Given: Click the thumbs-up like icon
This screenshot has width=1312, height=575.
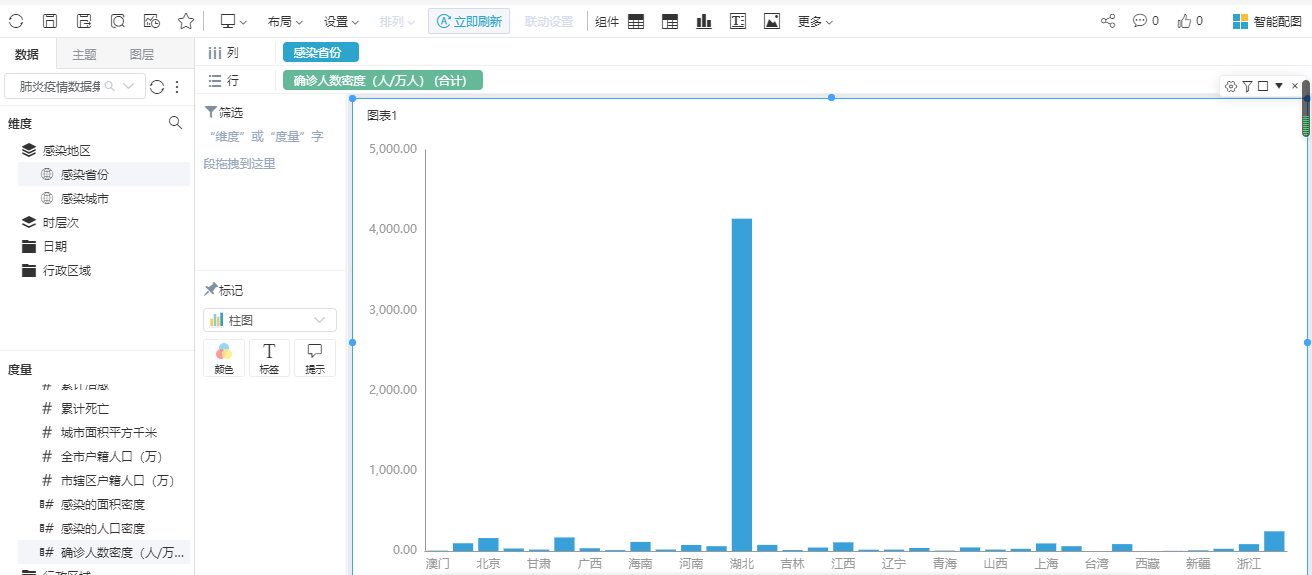Looking at the screenshot, I should [x=1184, y=21].
